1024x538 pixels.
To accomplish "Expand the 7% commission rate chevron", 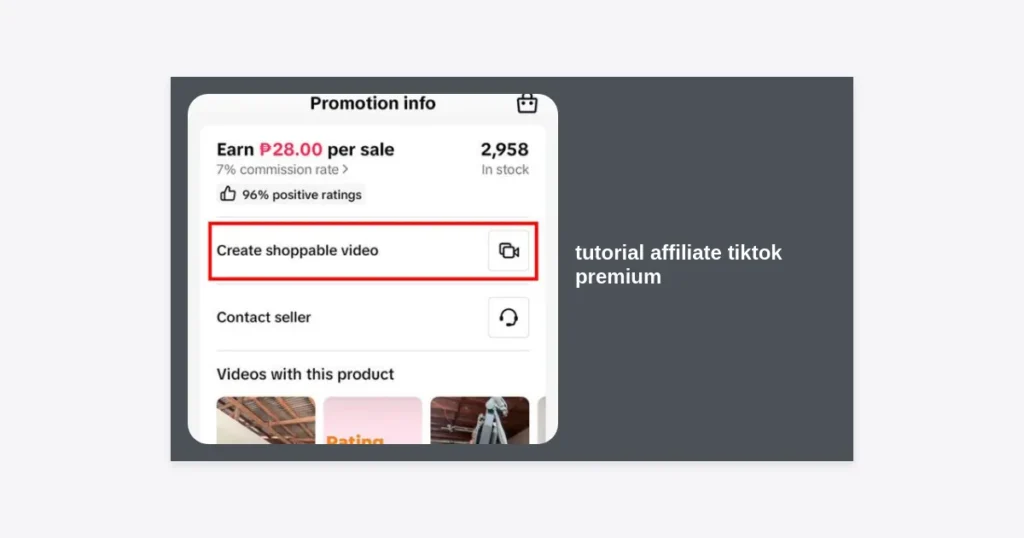I will click(345, 170).
